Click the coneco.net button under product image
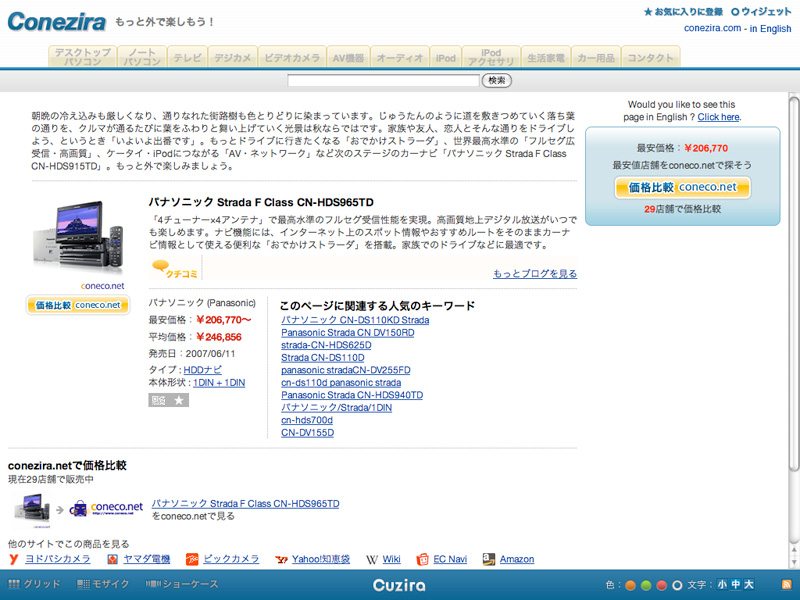 tap(78, 305)
